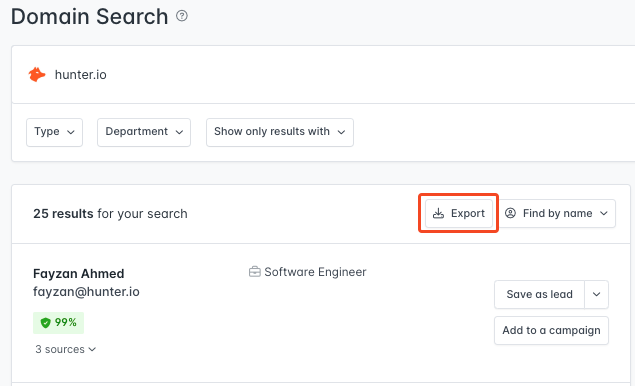Click the hunter.io domain search field
The height and width of the screenshot is (386, 635).
point(323,75)
